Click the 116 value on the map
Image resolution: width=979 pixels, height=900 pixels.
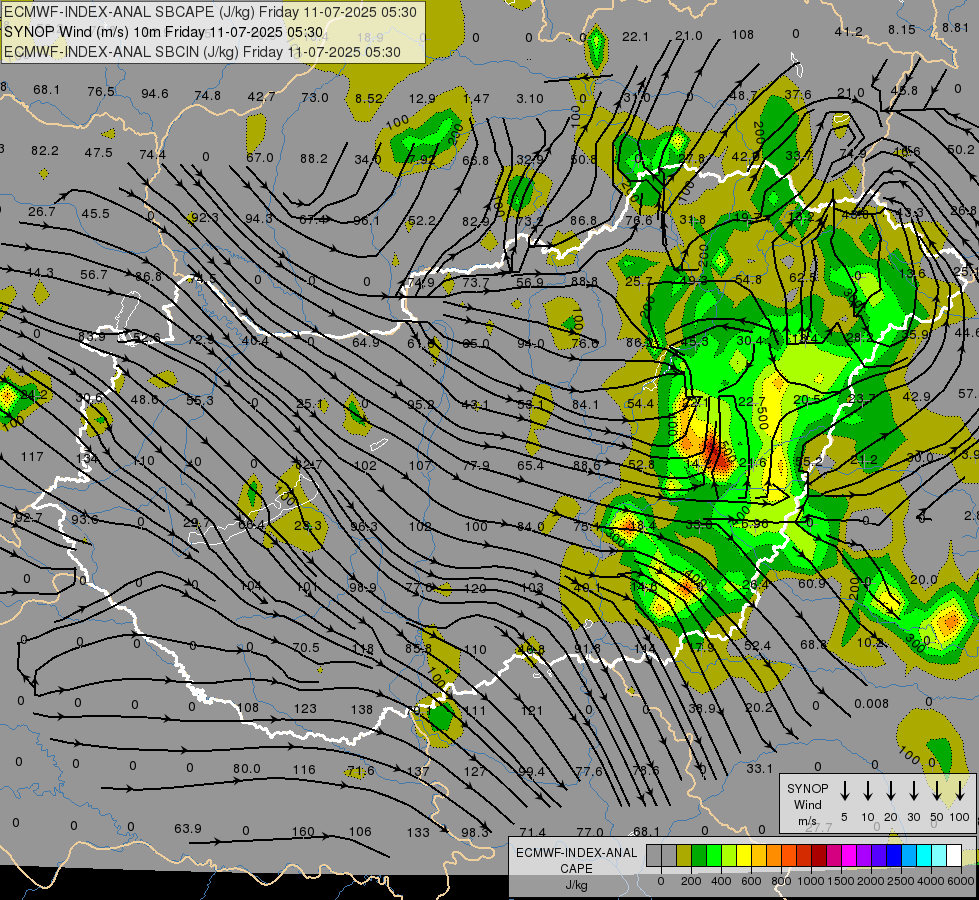pyautogui.click(x=304, y=769)
